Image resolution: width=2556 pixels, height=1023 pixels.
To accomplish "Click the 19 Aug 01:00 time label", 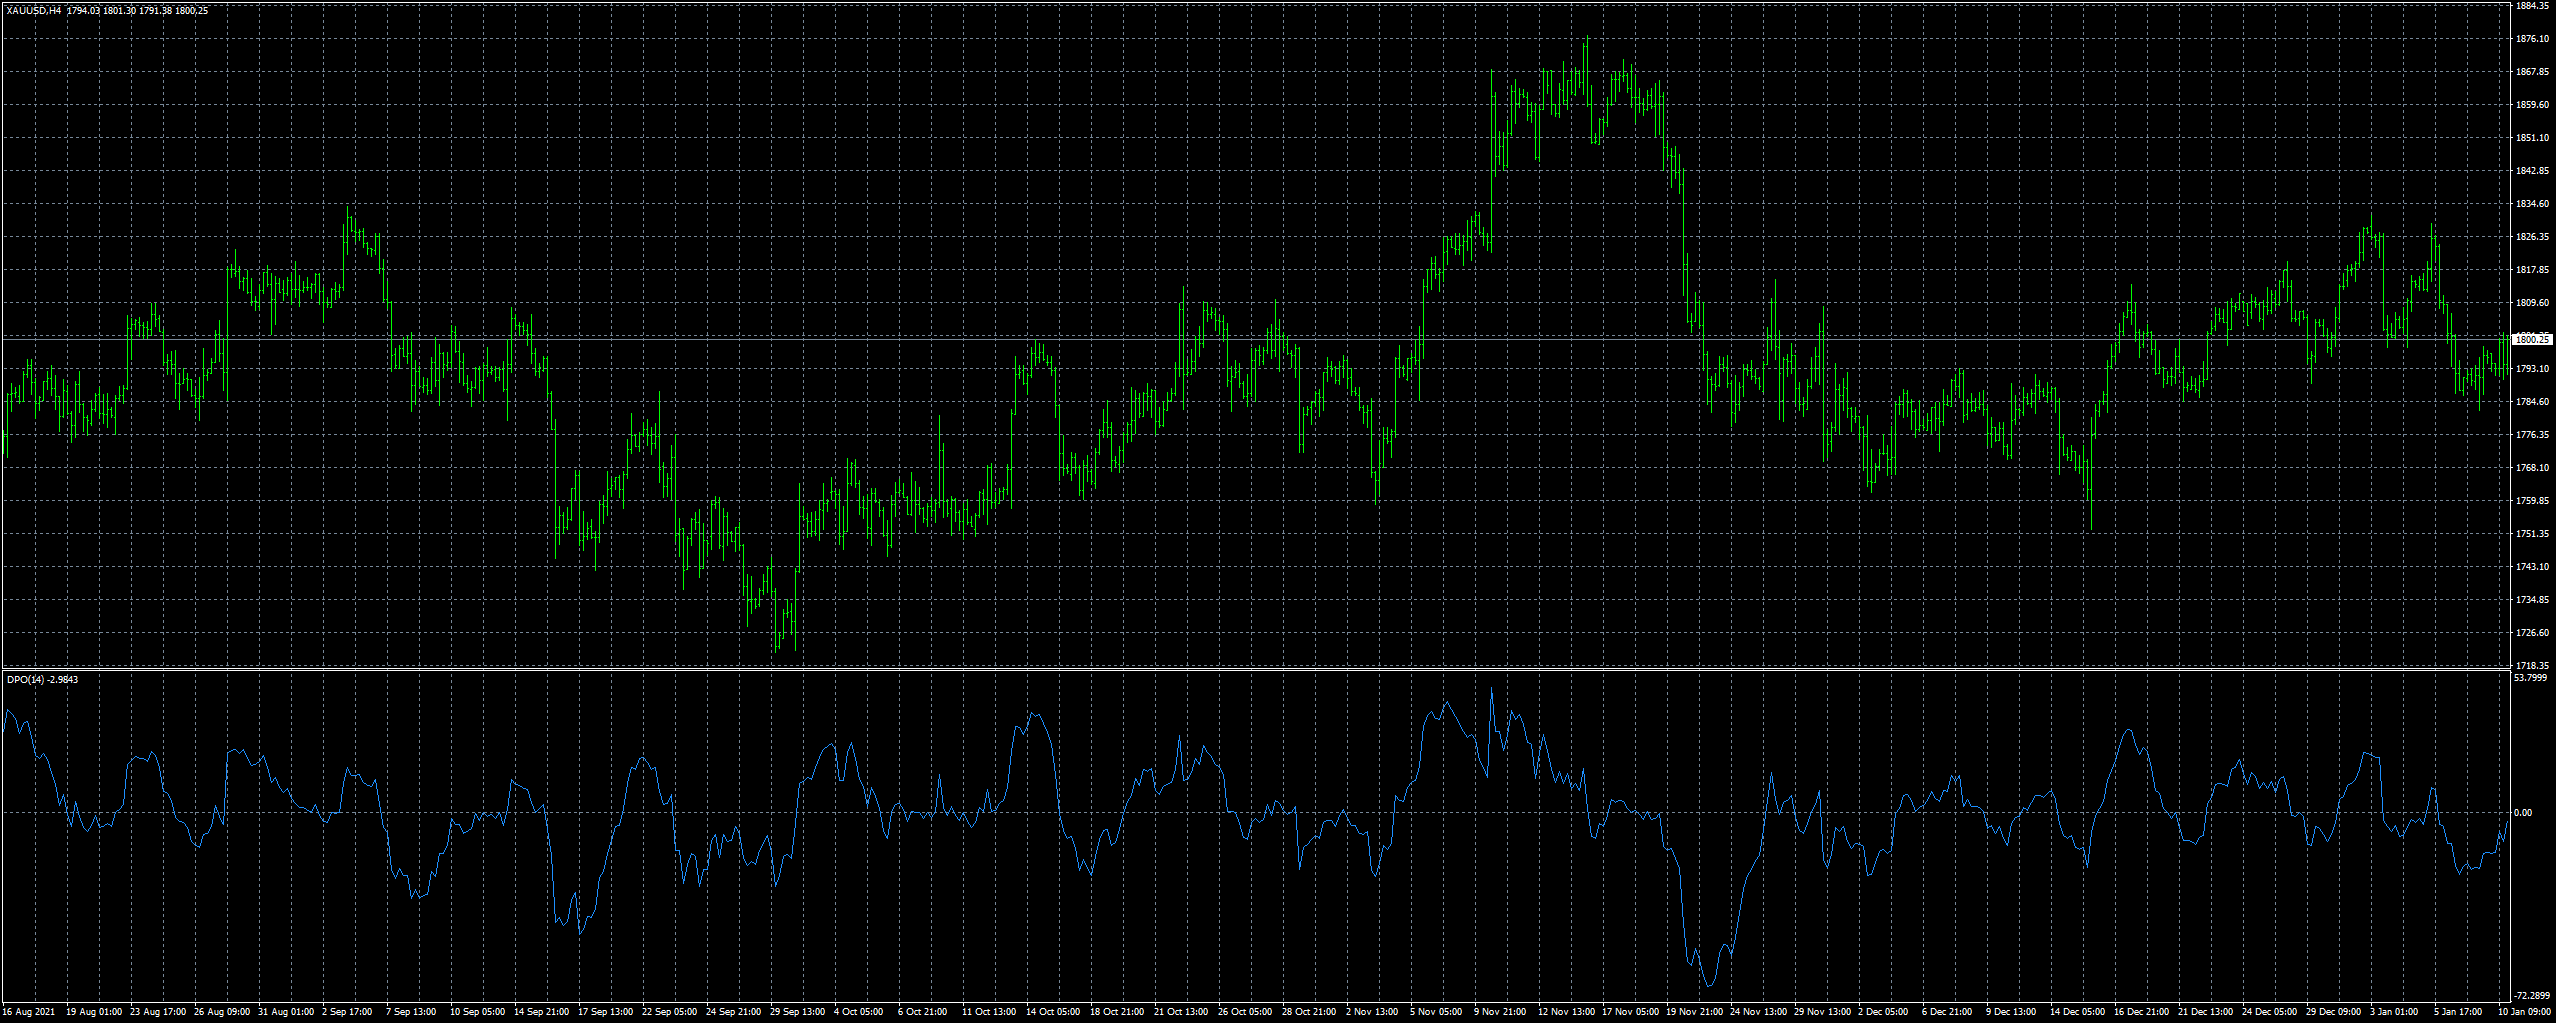I will point(94,1012).
